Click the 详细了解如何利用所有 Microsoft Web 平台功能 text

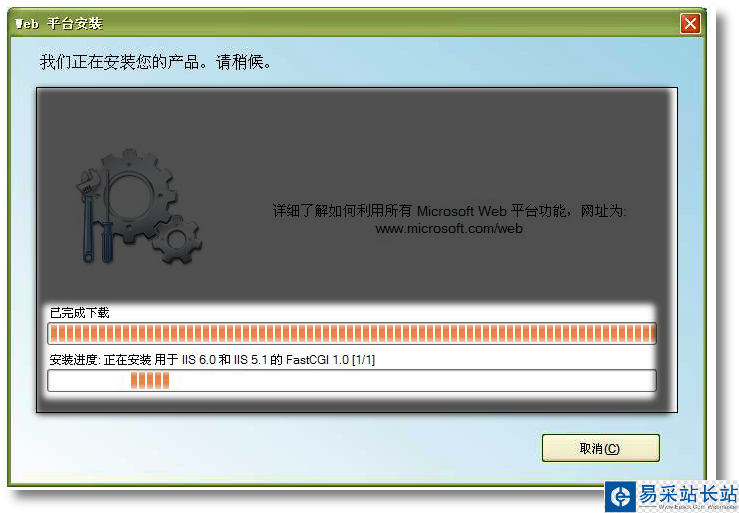point(449,210)
